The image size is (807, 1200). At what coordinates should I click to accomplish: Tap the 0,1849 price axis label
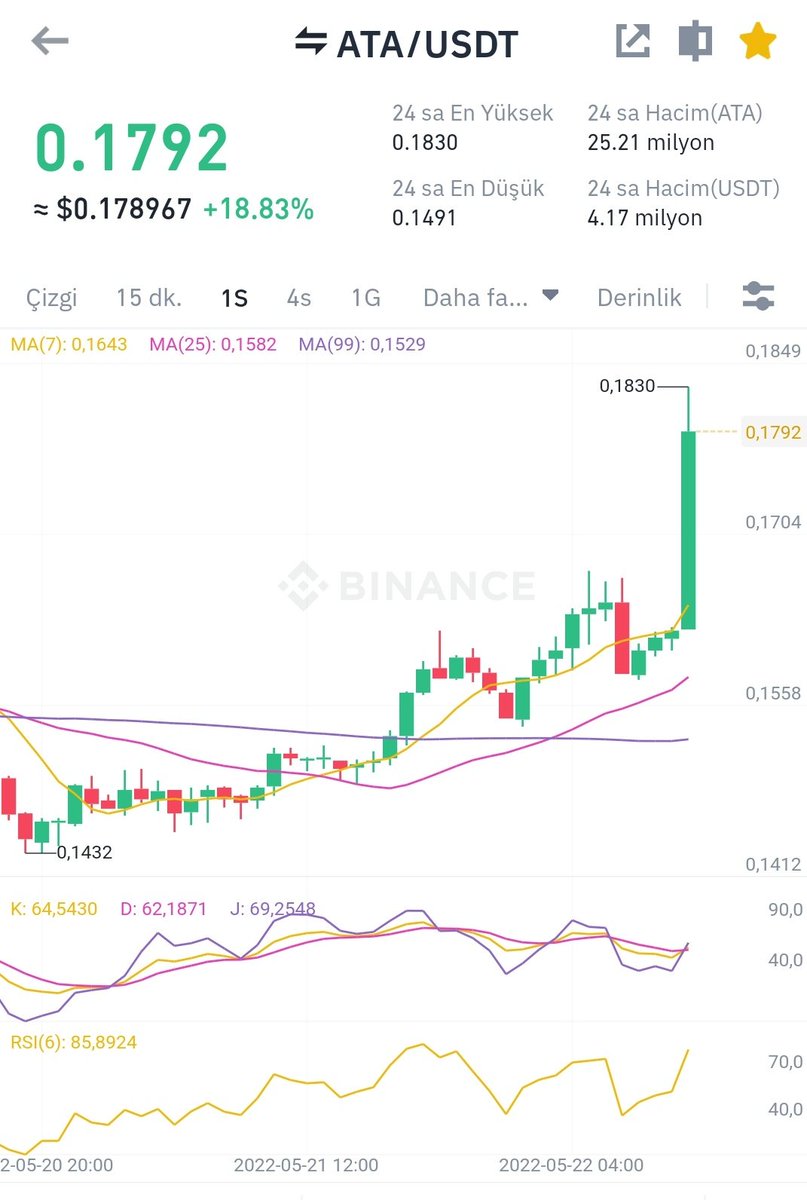click(773, 351)
